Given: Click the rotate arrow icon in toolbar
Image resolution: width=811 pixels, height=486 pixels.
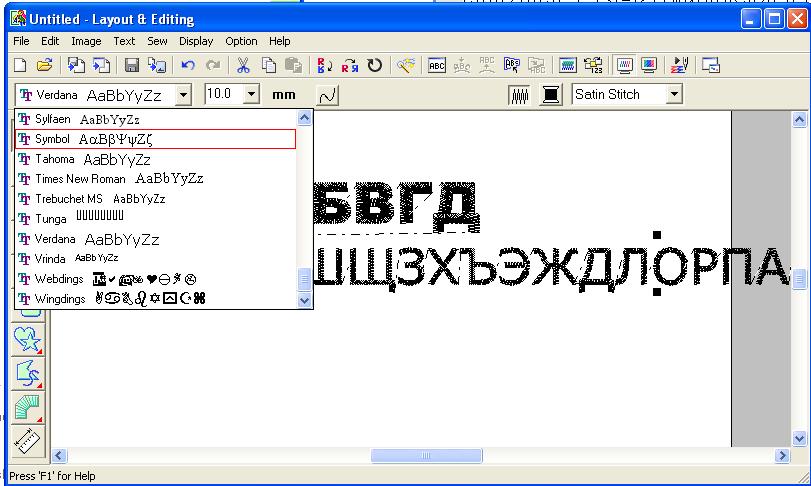Looking at the screenshot, I should (x=375, y=66).
